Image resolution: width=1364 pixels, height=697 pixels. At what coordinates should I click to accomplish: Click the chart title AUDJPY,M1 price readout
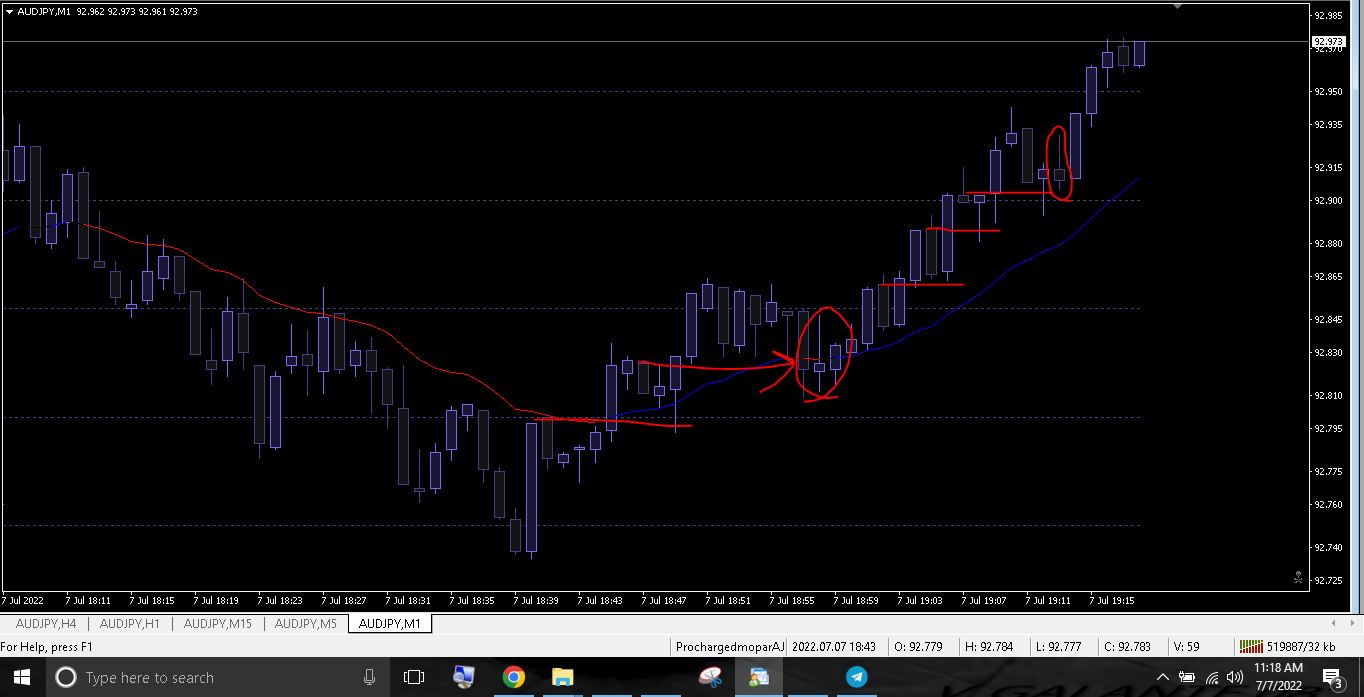point(107,12)
